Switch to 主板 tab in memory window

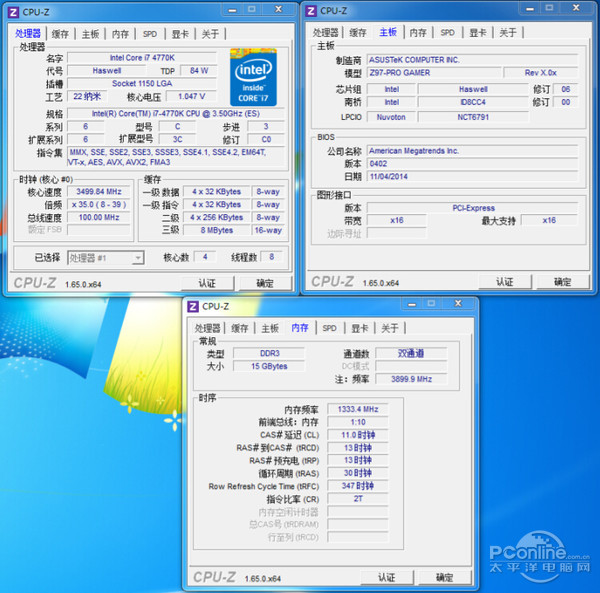coord(270,328)
